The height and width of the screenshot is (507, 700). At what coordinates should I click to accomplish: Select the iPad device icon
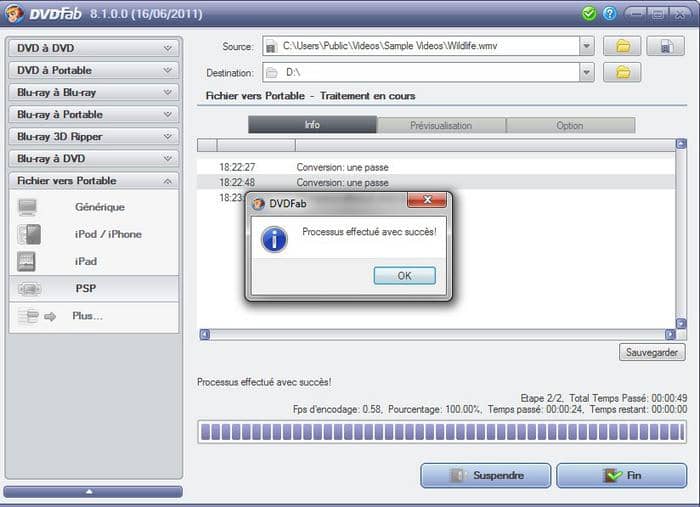point(26,262)
